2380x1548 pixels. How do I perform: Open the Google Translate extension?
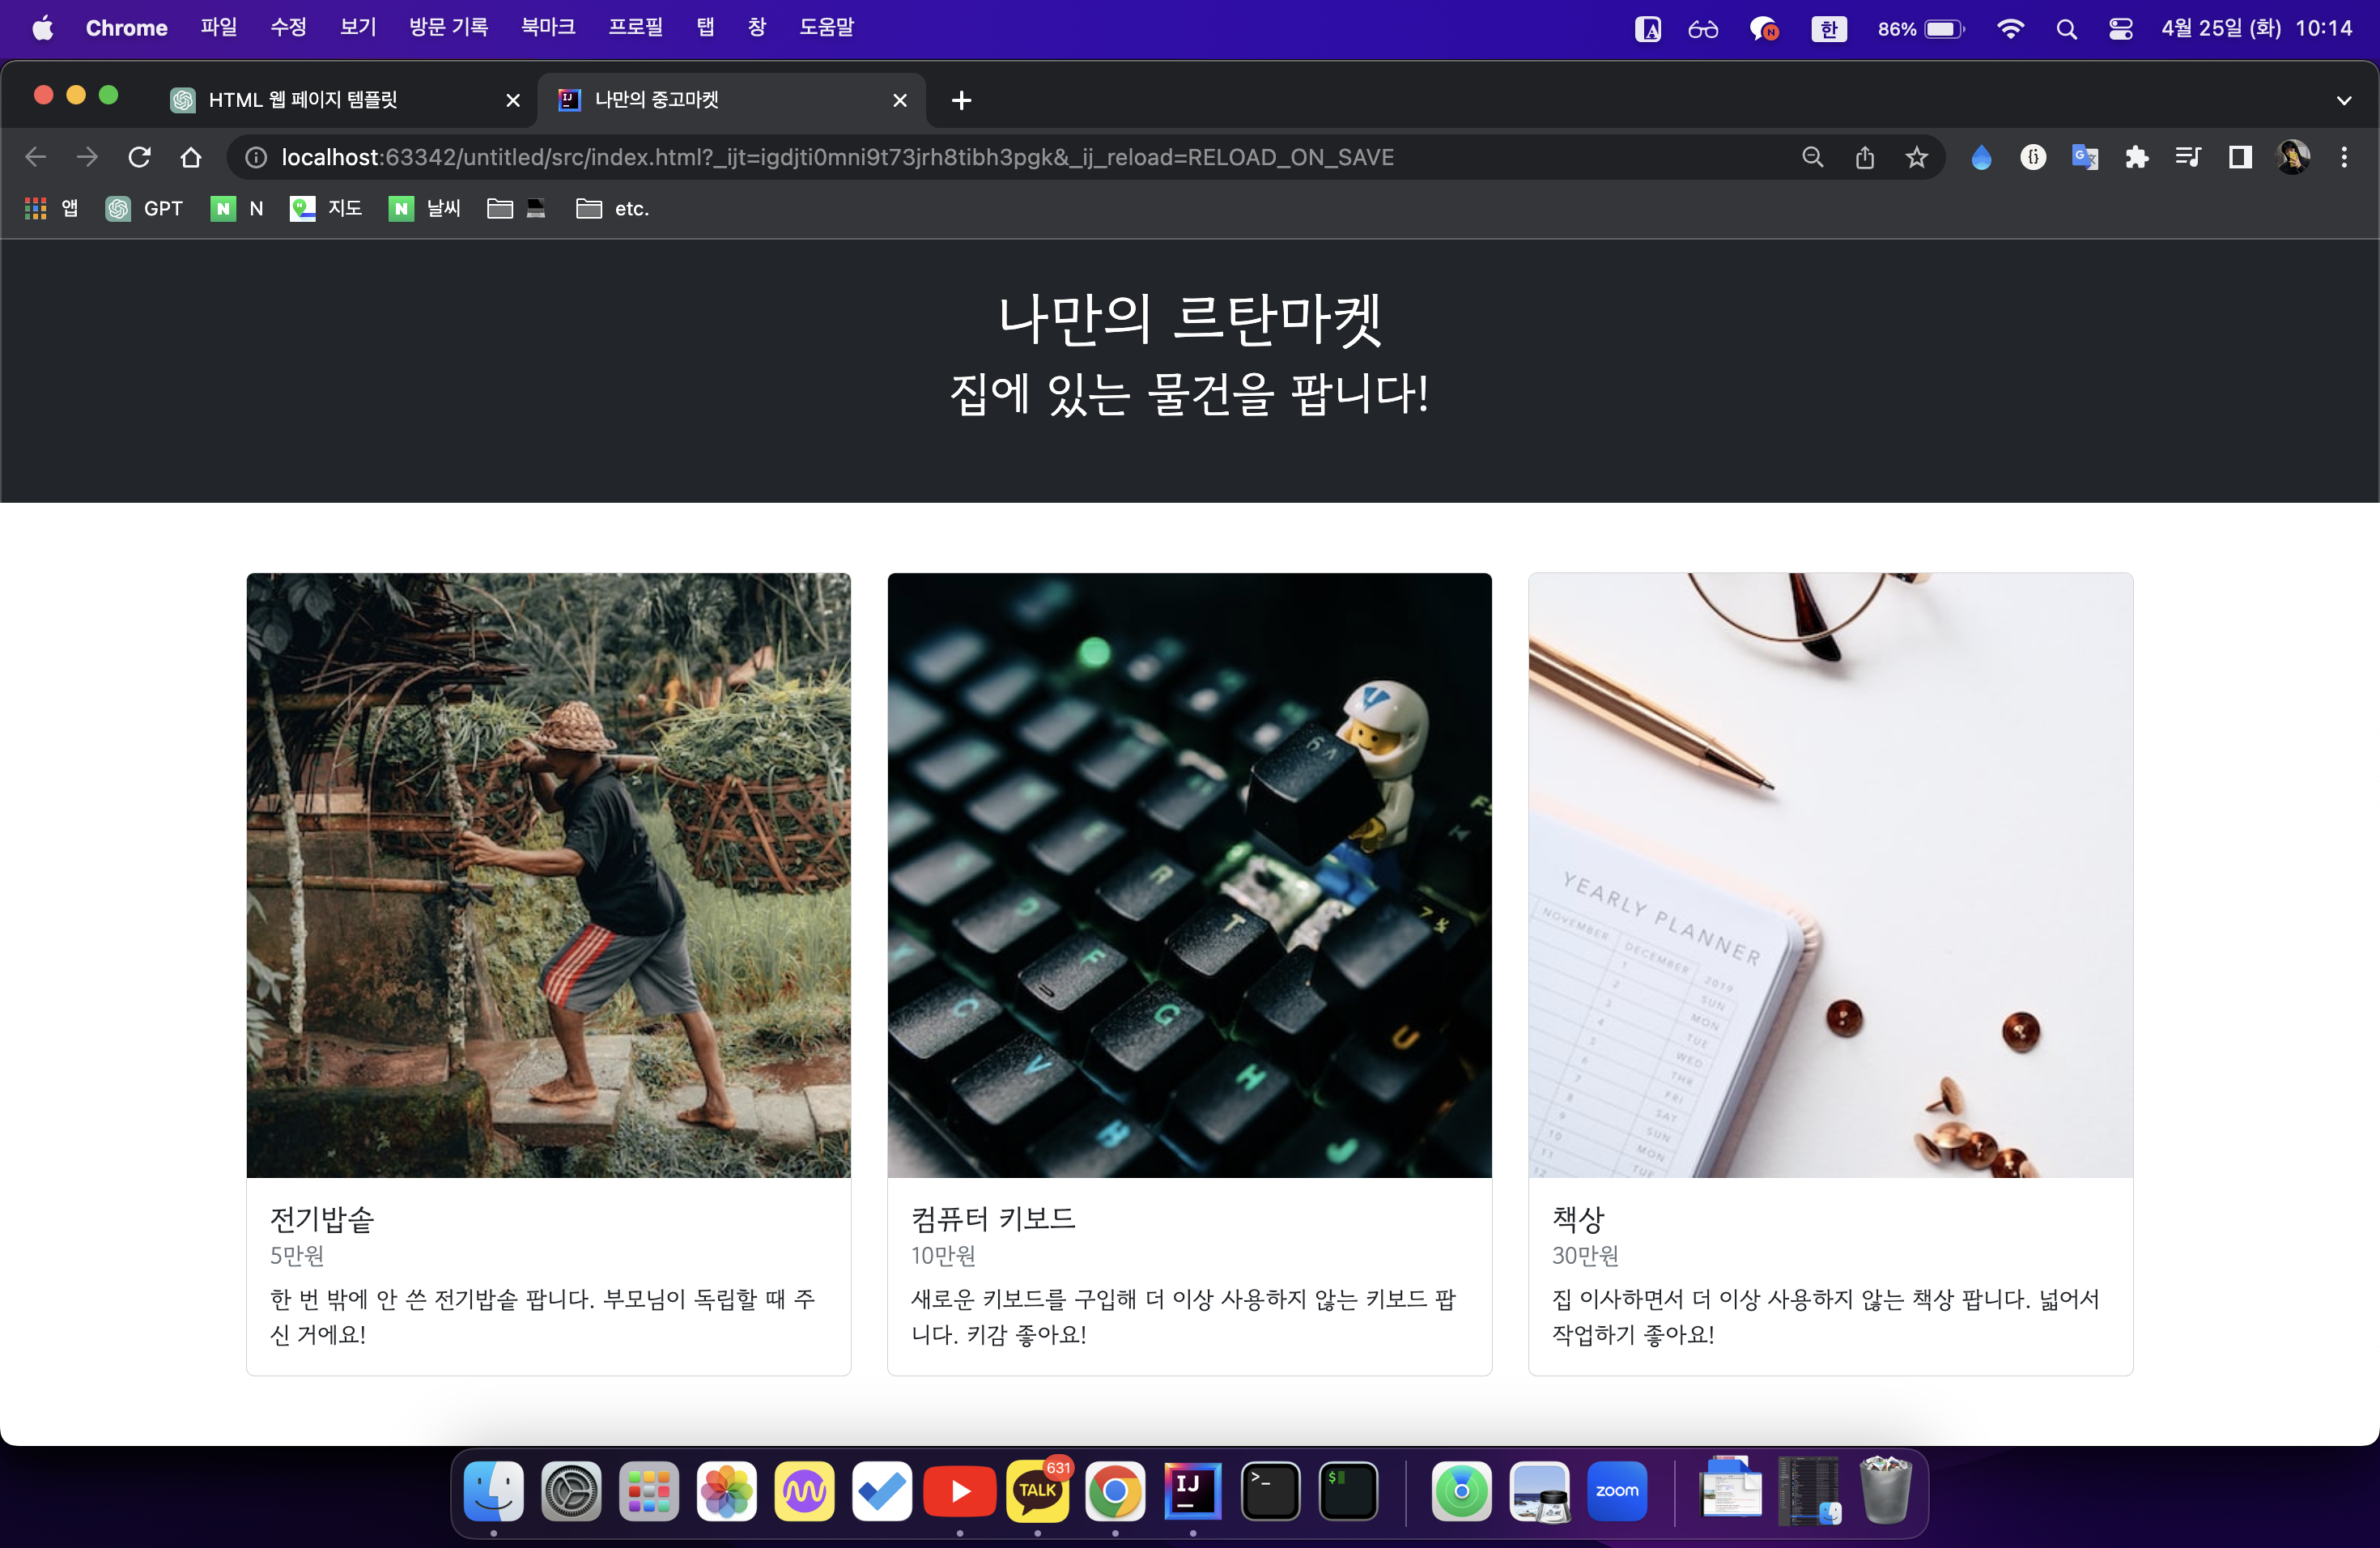click(2085, 157)
